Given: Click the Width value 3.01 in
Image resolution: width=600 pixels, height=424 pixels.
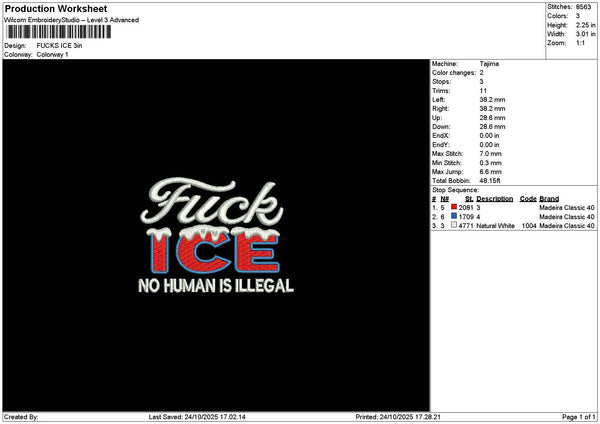Looking at the screenshot, I should [x=585, y=34].
